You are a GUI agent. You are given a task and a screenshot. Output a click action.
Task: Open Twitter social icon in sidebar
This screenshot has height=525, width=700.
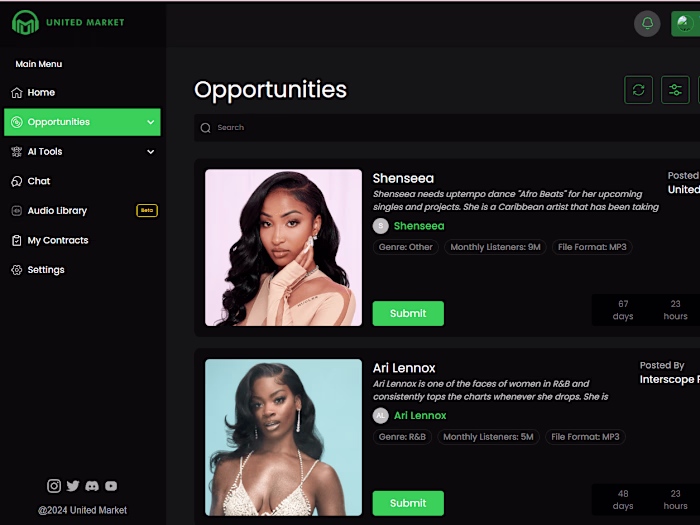pyautogui.click(x=73, y=486)
